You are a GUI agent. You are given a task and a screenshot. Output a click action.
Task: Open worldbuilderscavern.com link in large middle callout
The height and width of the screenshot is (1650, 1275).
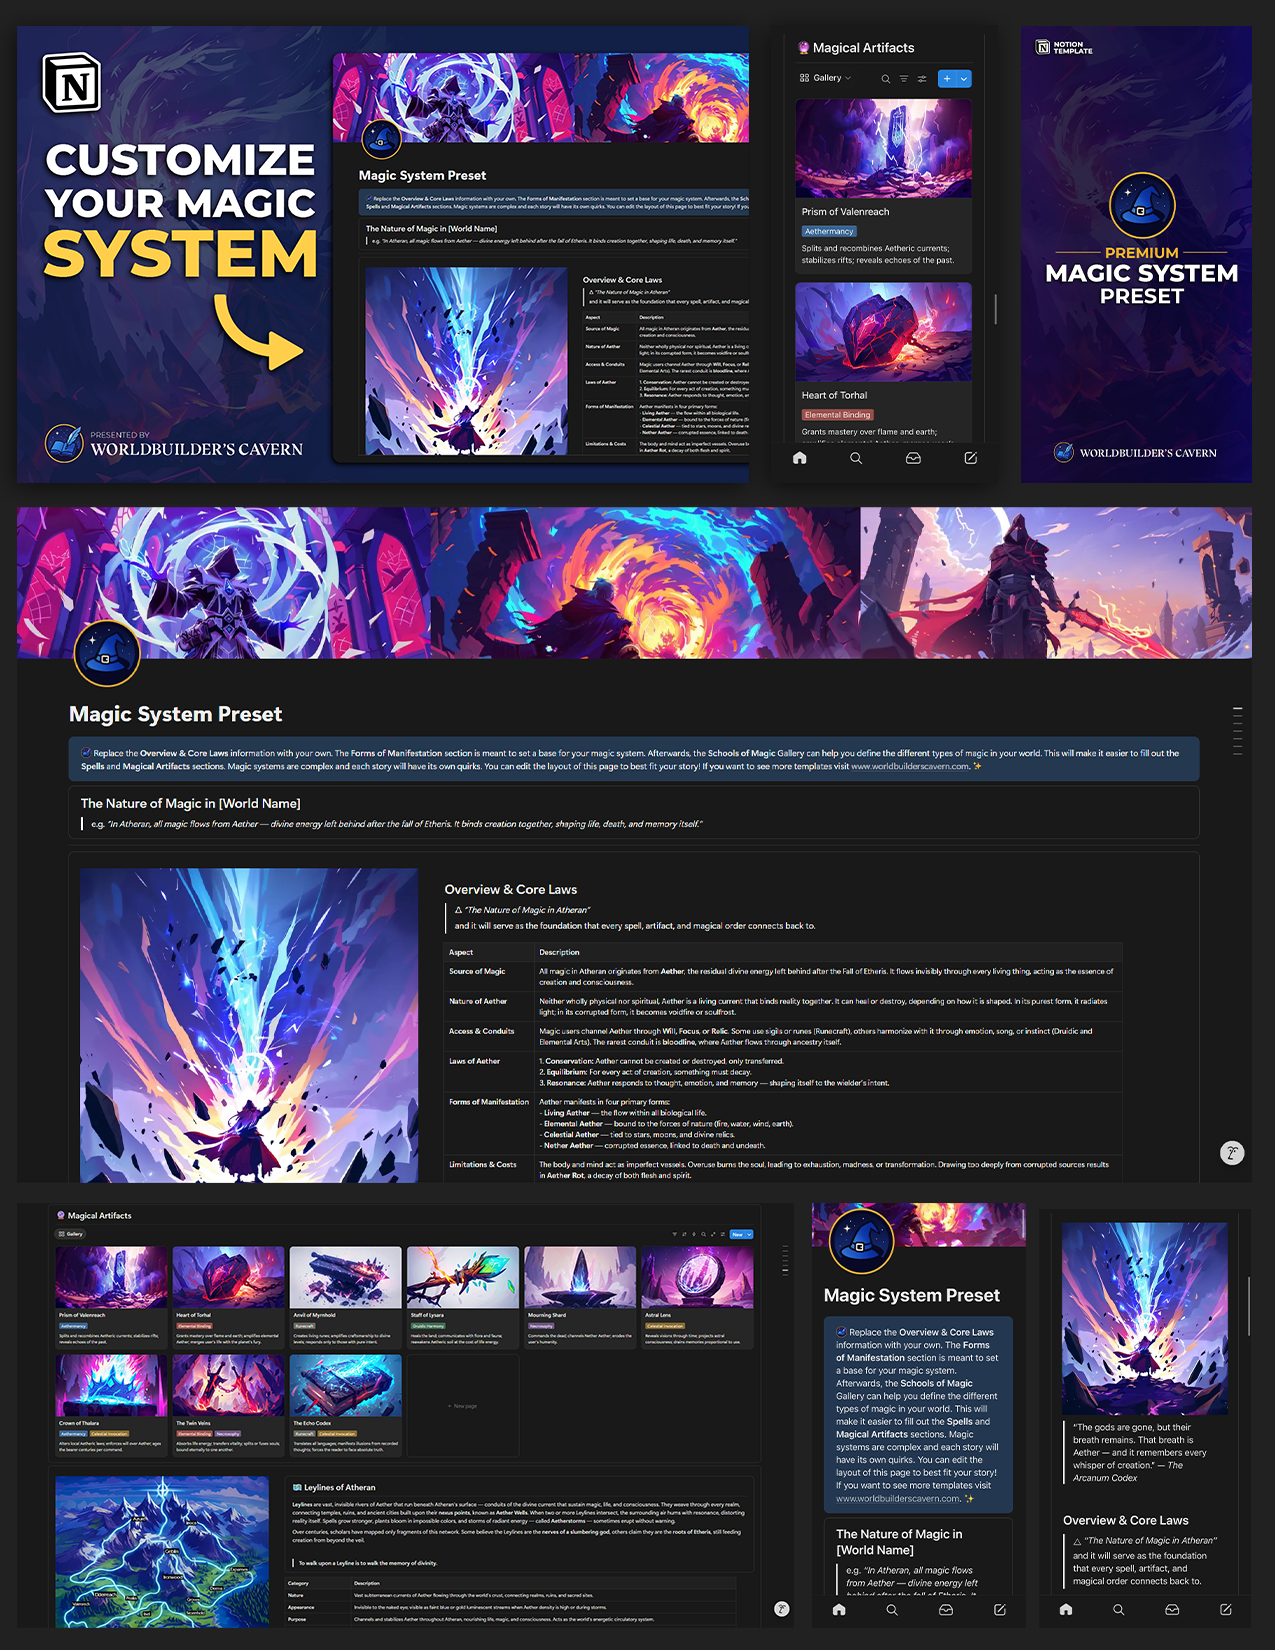(x=909, y=767)
